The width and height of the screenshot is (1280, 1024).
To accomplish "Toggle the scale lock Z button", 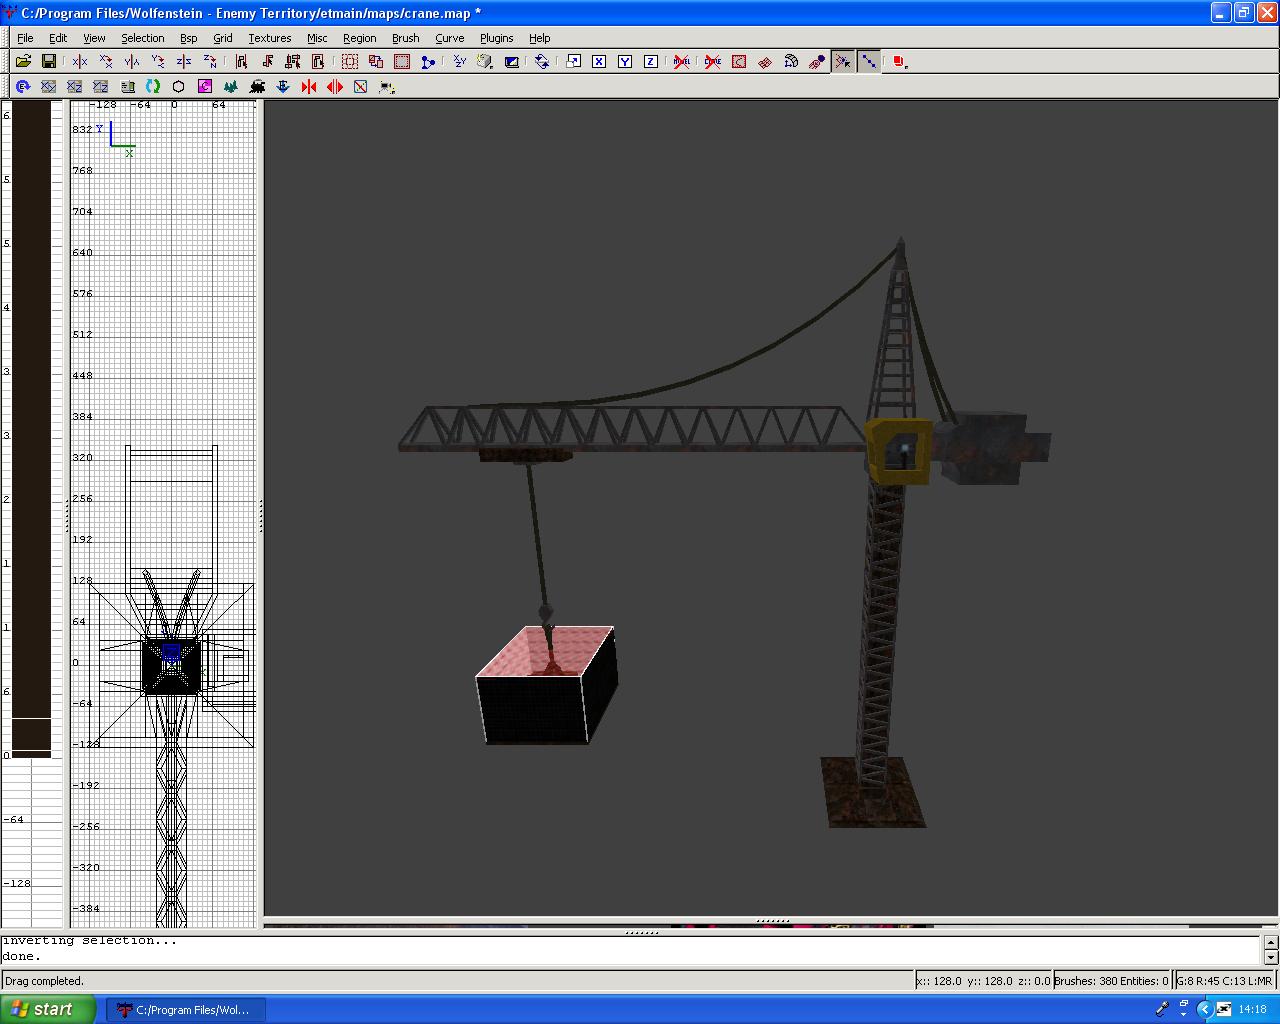I will tap(651, 62).
